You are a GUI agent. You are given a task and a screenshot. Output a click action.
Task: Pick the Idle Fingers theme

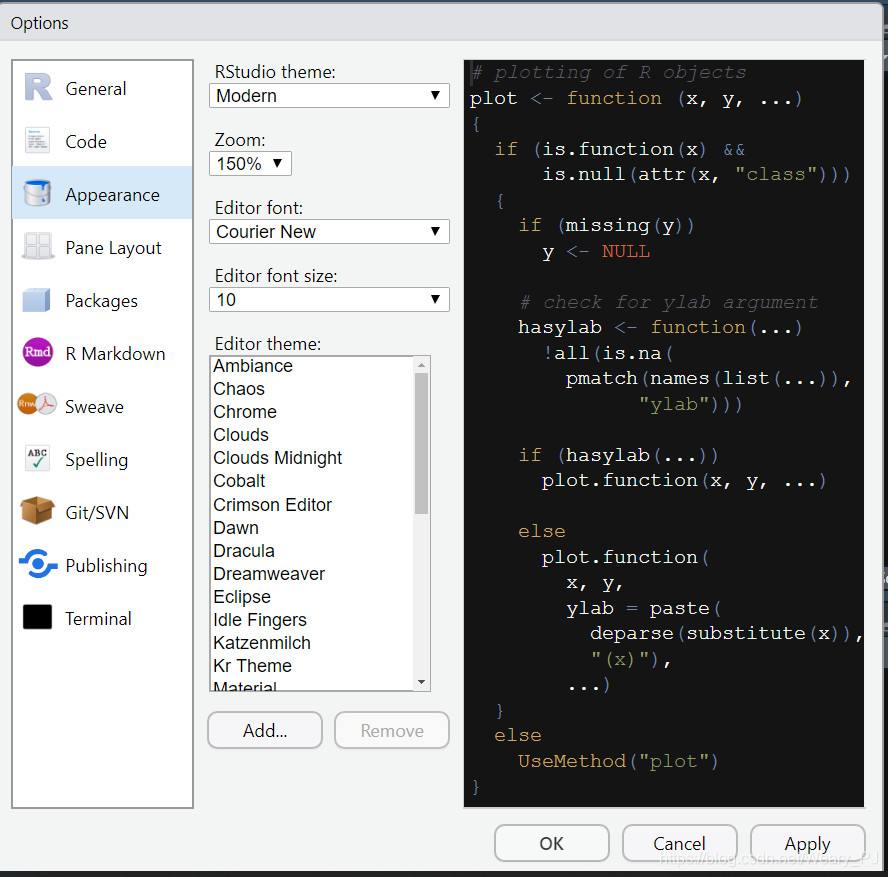(x=312, y=620)
